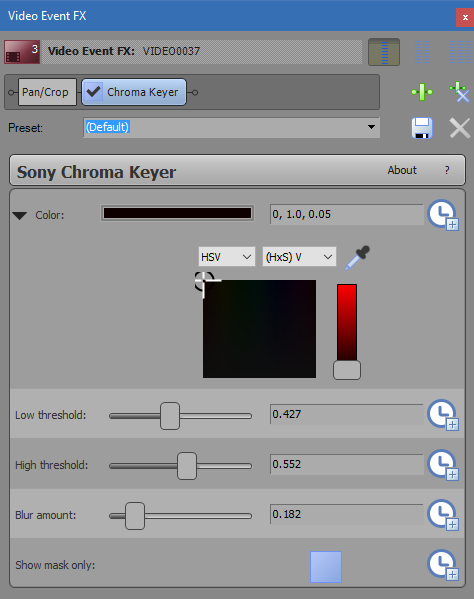Animate Low threshold via clock icon
This screenshot has width=474, height=599.
[443, 415]
